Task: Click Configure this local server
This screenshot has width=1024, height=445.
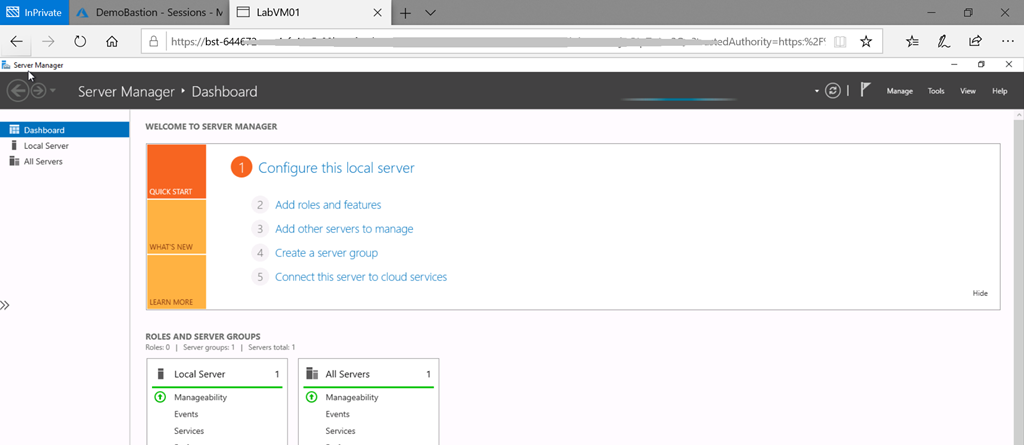Action: coord(336,168)
